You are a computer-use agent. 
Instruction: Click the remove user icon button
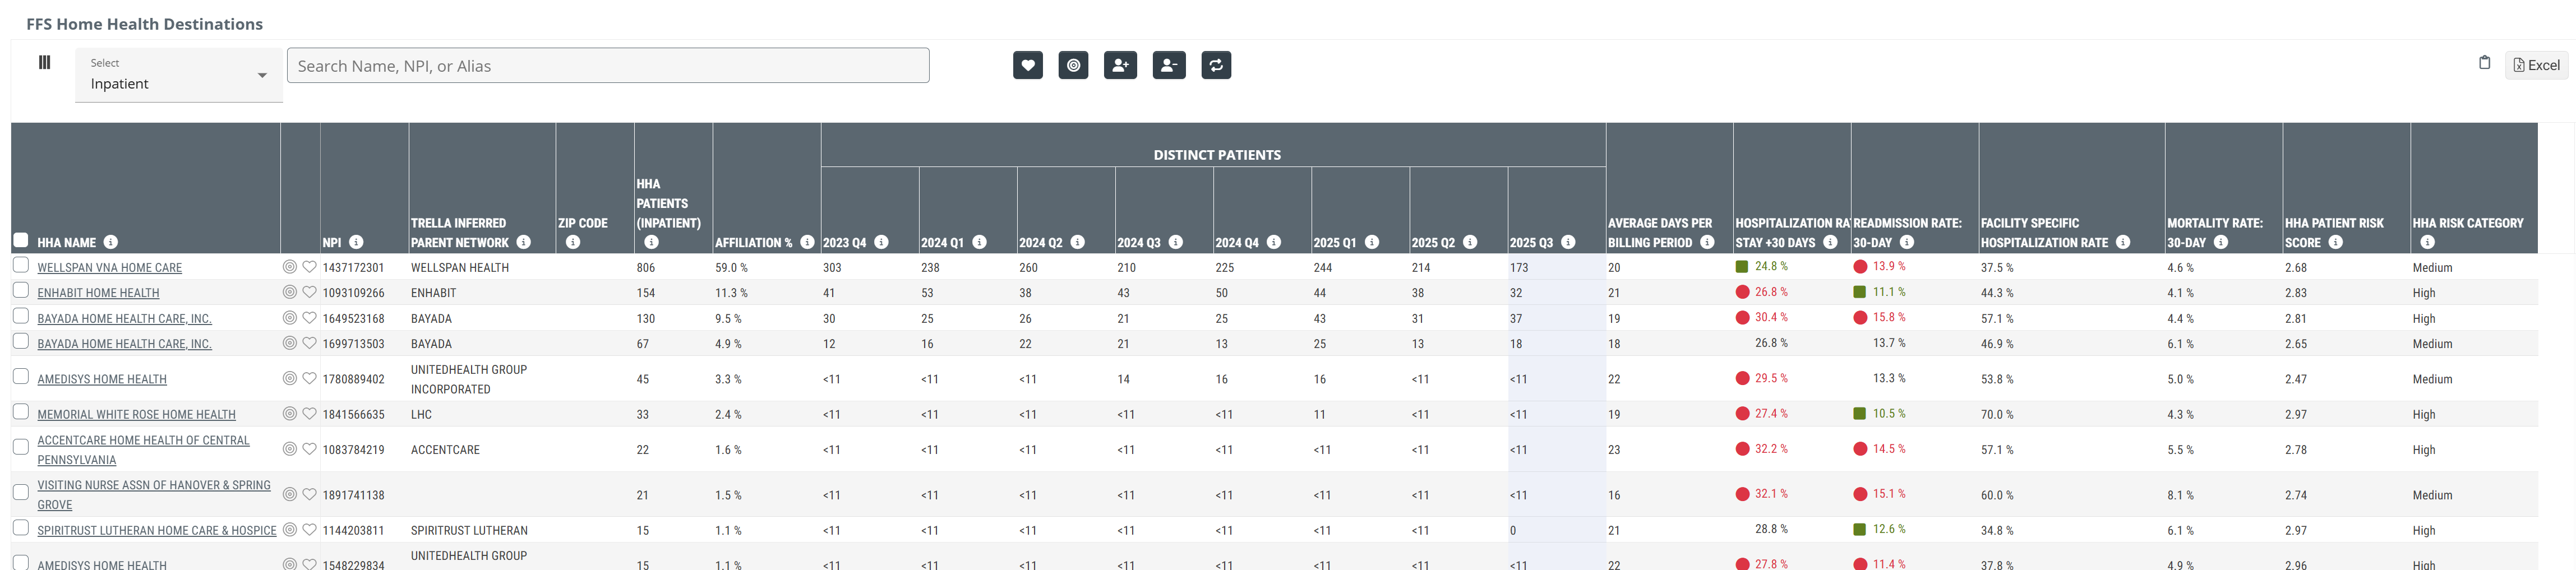coord(1168,66)
